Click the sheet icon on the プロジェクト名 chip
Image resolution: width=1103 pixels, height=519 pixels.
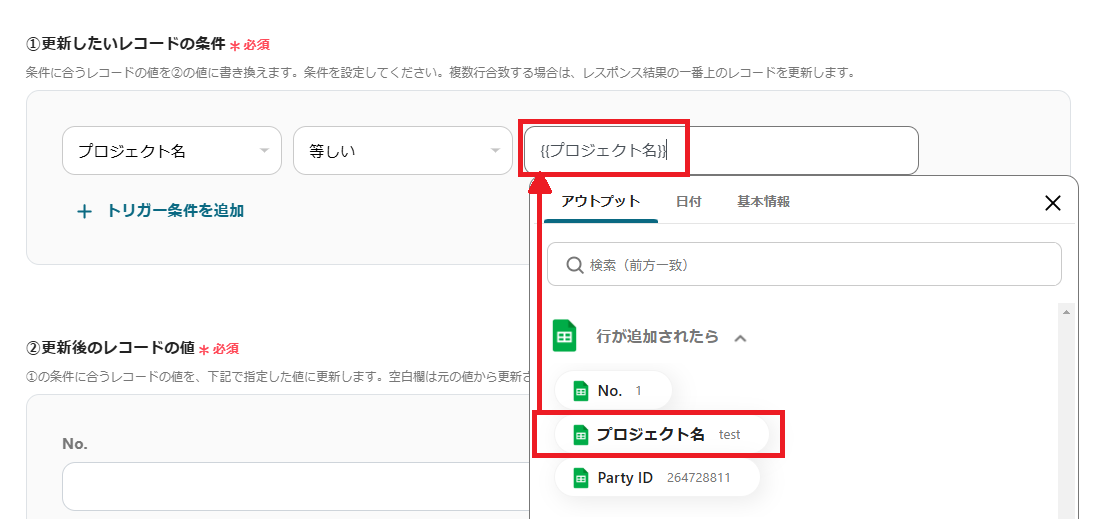(581, 434)
